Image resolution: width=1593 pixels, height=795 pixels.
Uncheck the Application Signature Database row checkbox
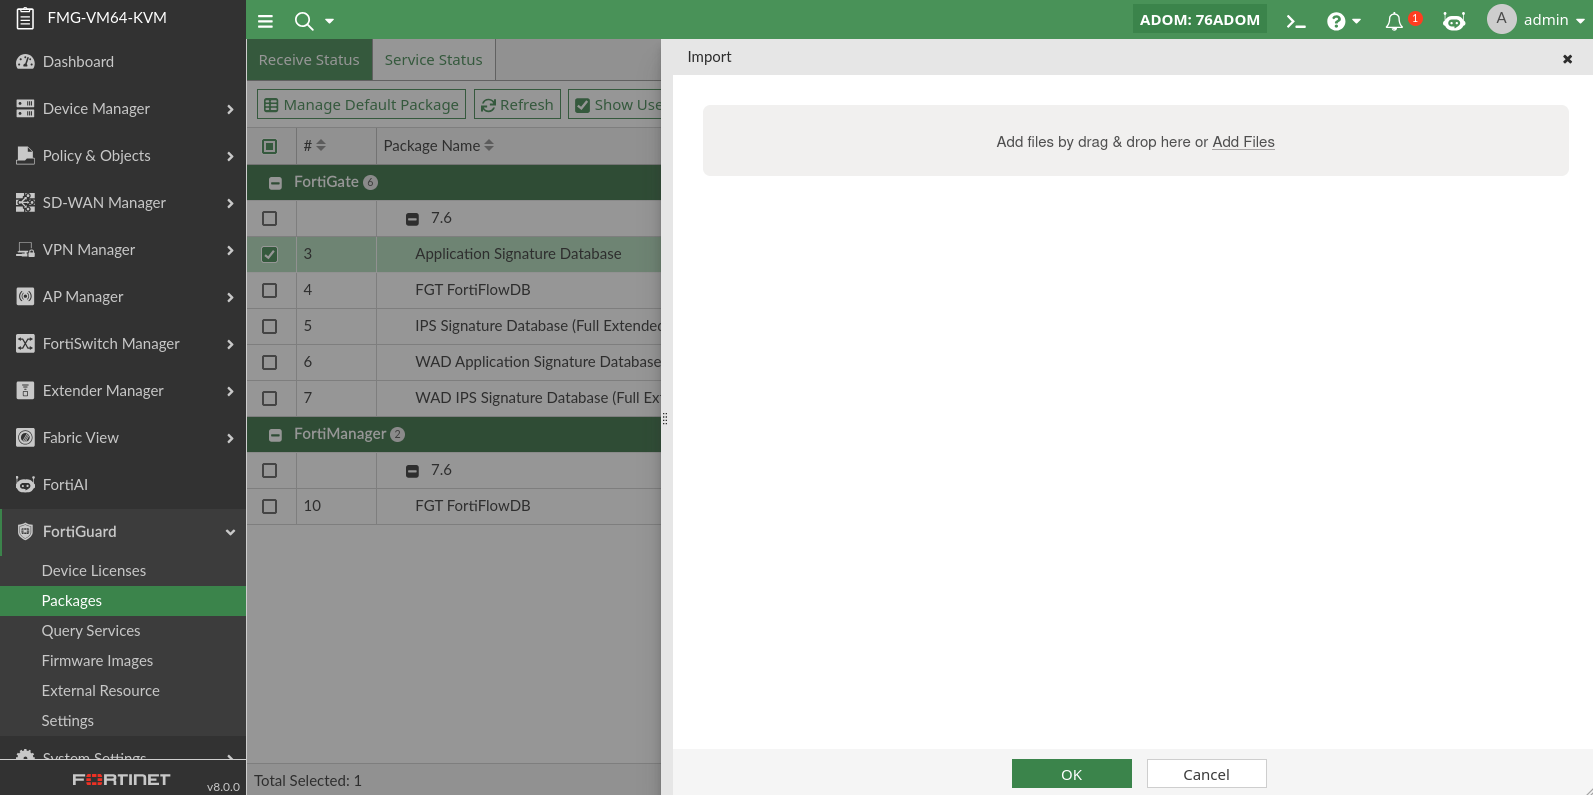coord(270,254)
